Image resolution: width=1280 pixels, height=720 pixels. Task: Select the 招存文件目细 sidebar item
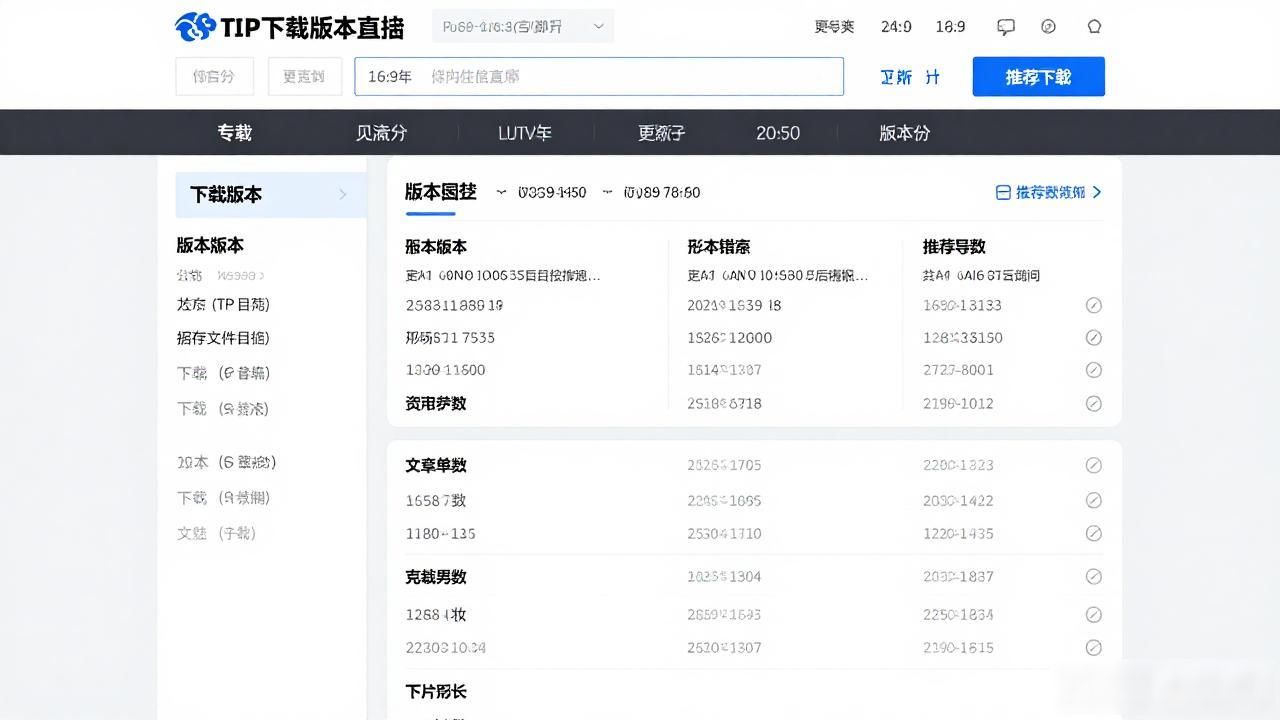click(223, 338)
